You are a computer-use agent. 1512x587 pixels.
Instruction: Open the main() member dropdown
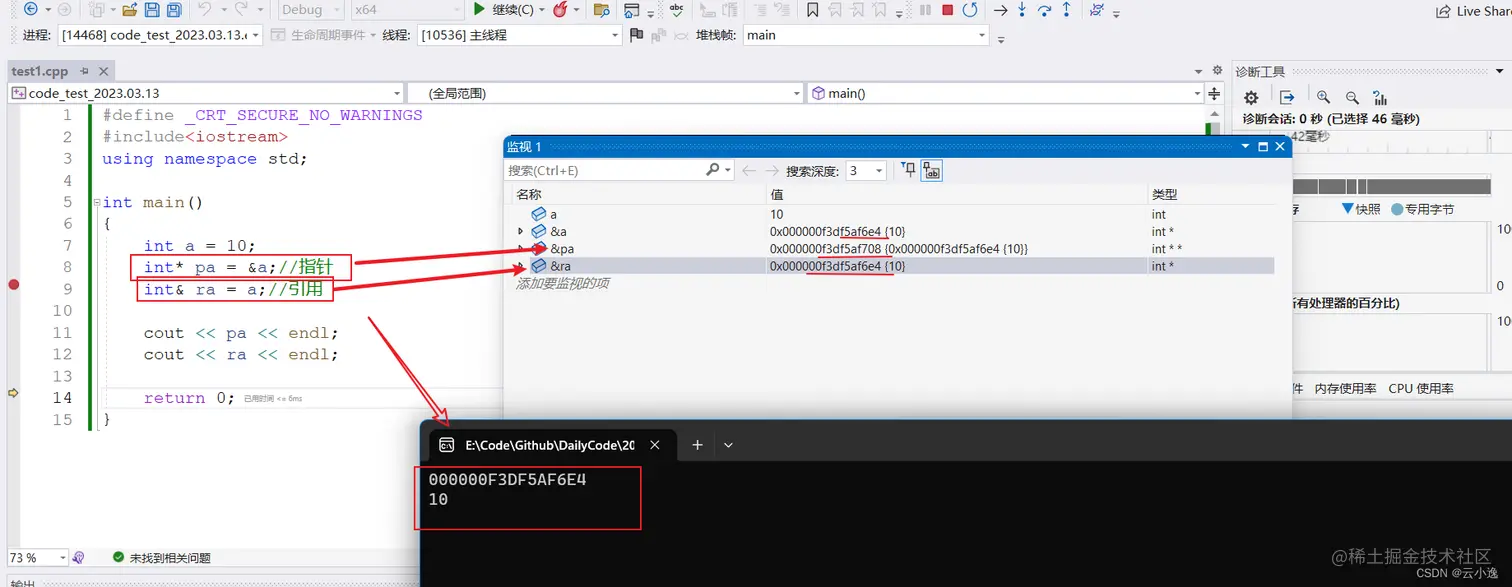point(1005,93)
